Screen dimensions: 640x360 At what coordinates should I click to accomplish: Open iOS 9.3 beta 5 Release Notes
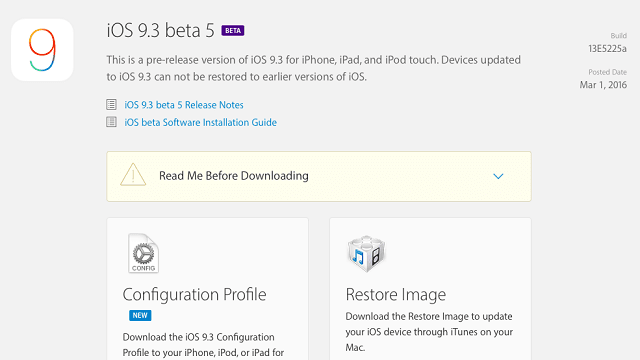coord(184,105)
